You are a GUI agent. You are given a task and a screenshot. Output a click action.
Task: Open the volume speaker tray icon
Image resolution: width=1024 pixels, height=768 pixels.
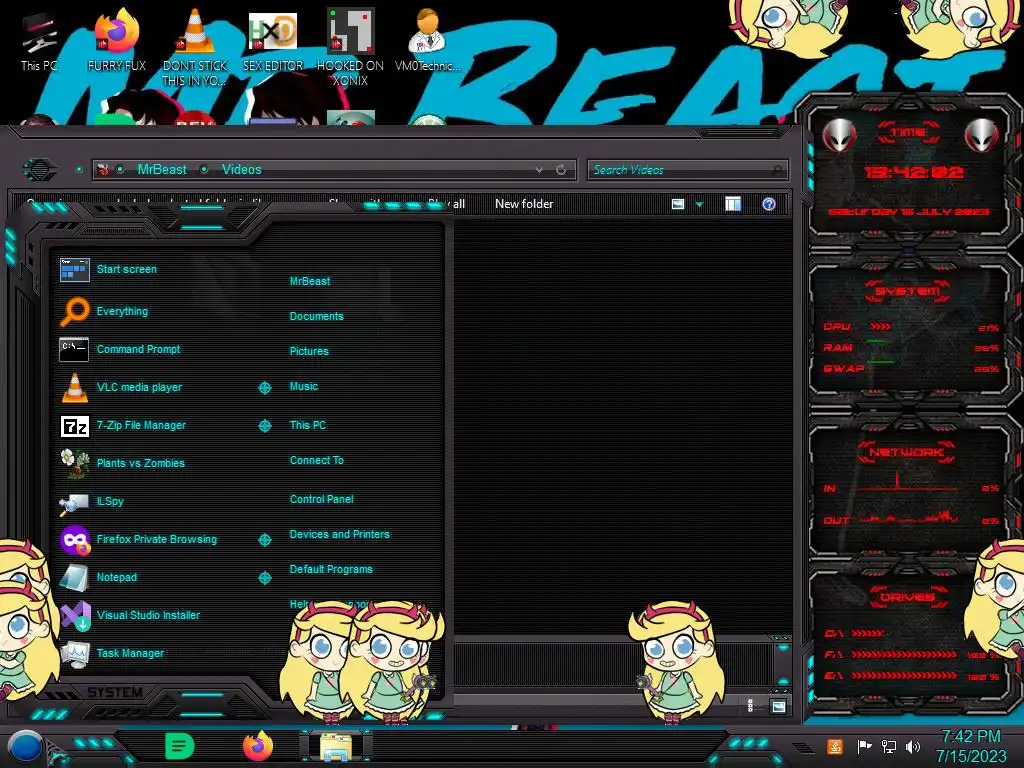[x=912, y=746]
